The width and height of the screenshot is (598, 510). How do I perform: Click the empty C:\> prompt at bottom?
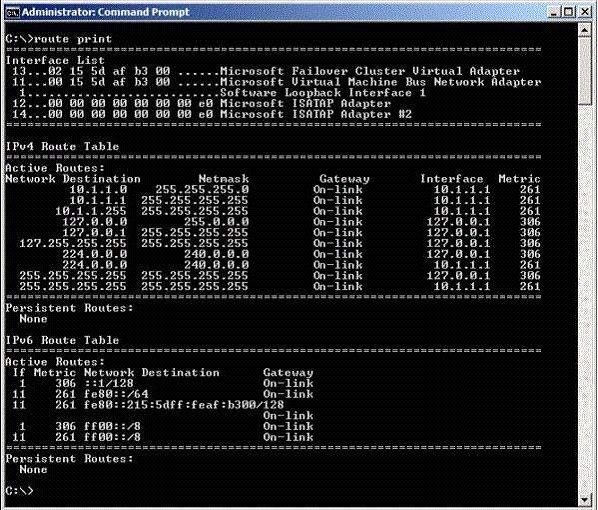19,491
